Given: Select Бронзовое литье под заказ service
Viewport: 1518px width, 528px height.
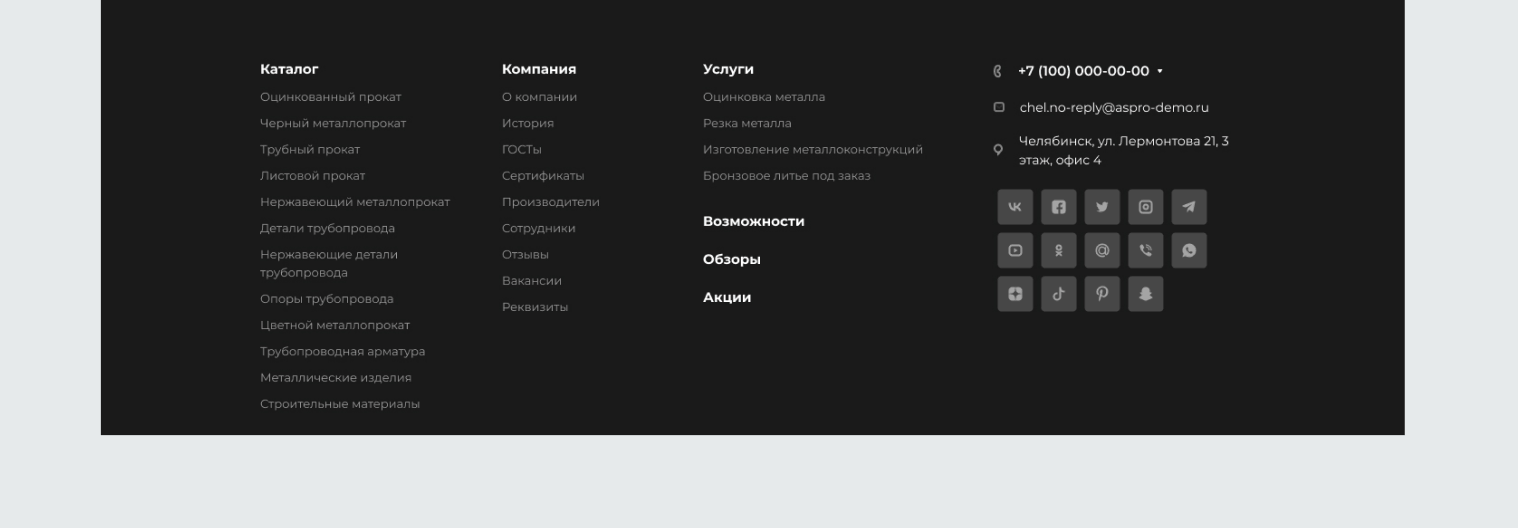Looking at the screenshot, I should point(787,176).
